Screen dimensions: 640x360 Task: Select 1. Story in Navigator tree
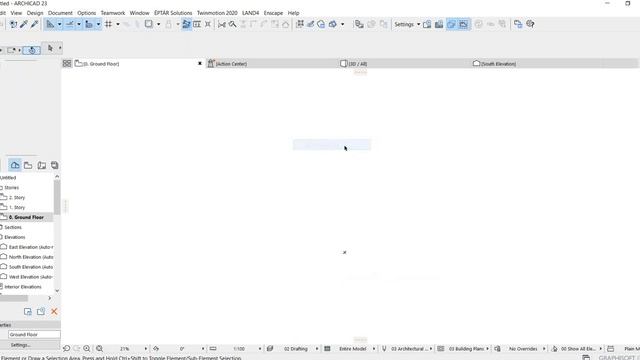click(x=17, y=207)
